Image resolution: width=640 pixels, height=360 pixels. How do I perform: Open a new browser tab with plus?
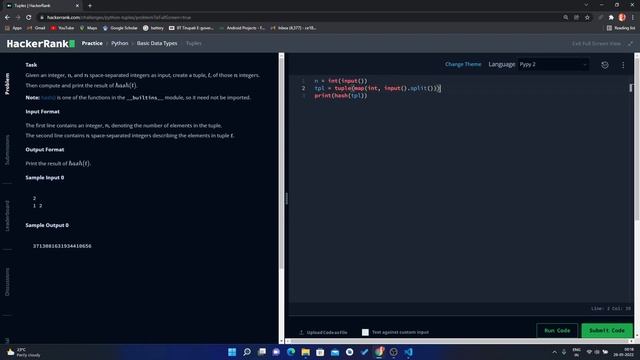pos(90,6)
